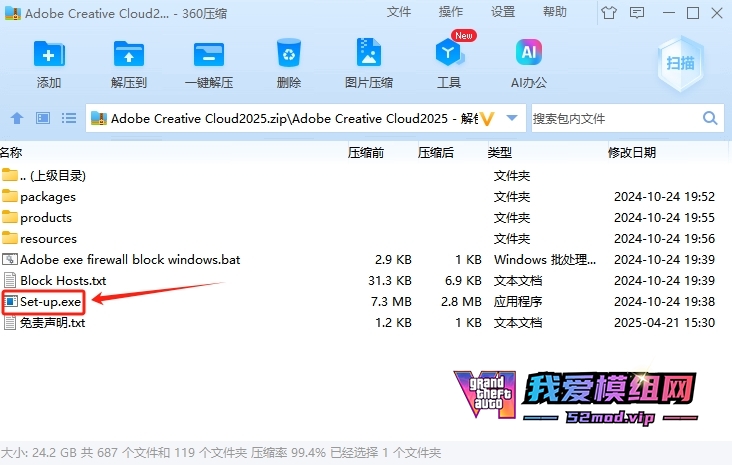Image resolution: width=732 pixels, height=465 pixels.
Task: Sort by the 修改日期 column header
Action: coord(632,153)
